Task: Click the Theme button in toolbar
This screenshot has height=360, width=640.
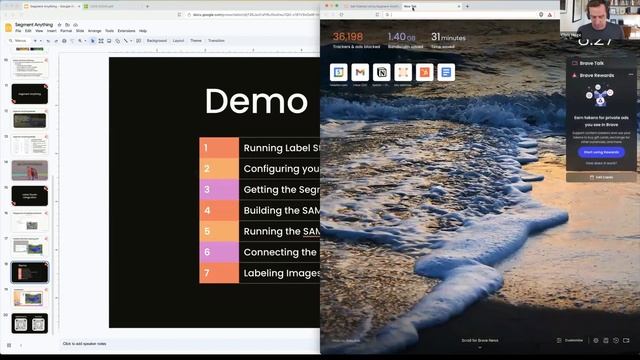Action: (x=196, y=41)
